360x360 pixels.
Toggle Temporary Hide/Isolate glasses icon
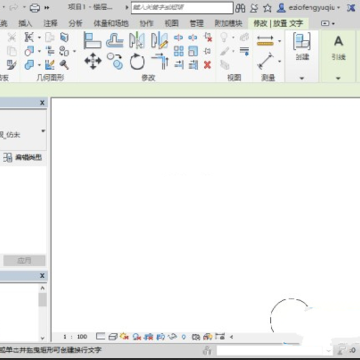[172, 337]
